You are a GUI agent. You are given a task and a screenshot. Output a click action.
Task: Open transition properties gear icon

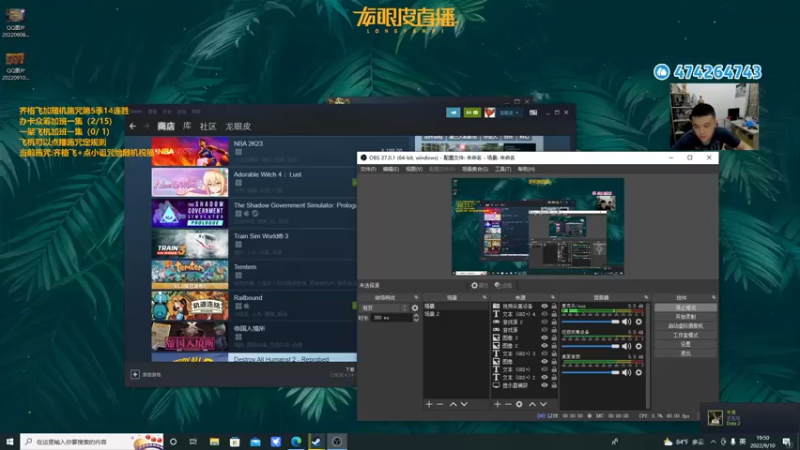pos(415,308)
